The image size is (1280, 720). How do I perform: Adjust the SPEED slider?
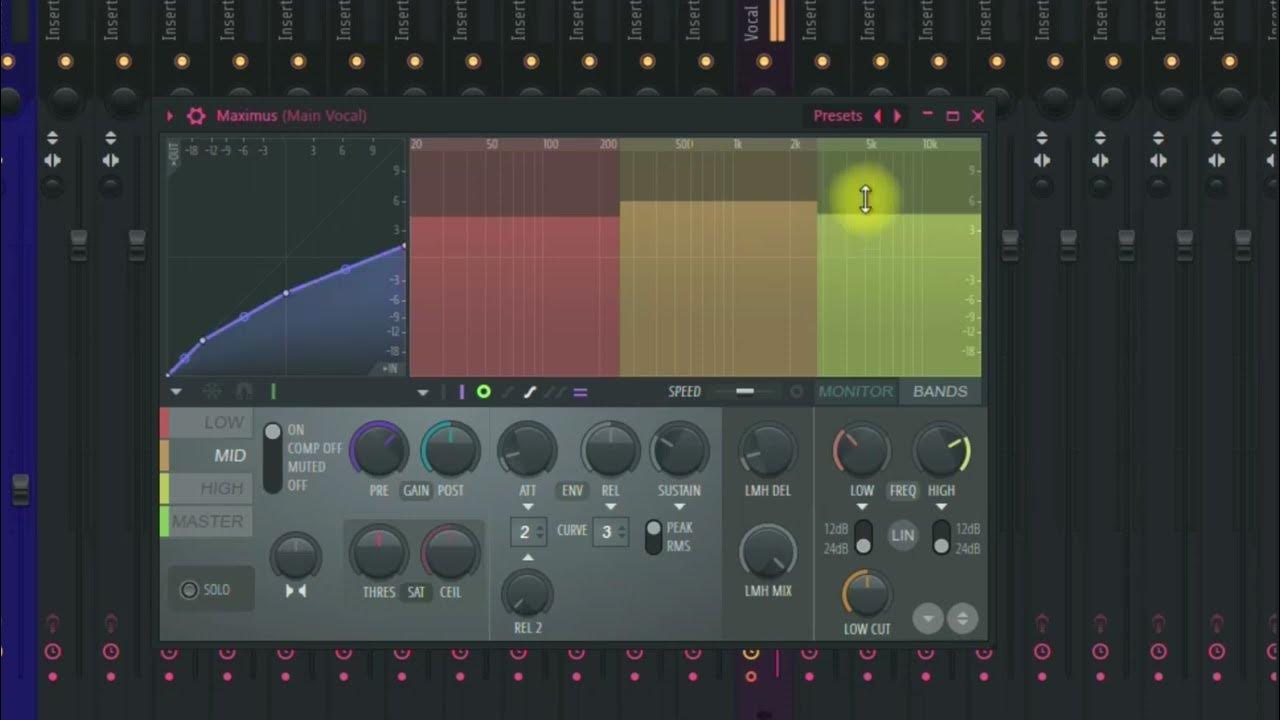pyautogui.click(x=745, y=392)
